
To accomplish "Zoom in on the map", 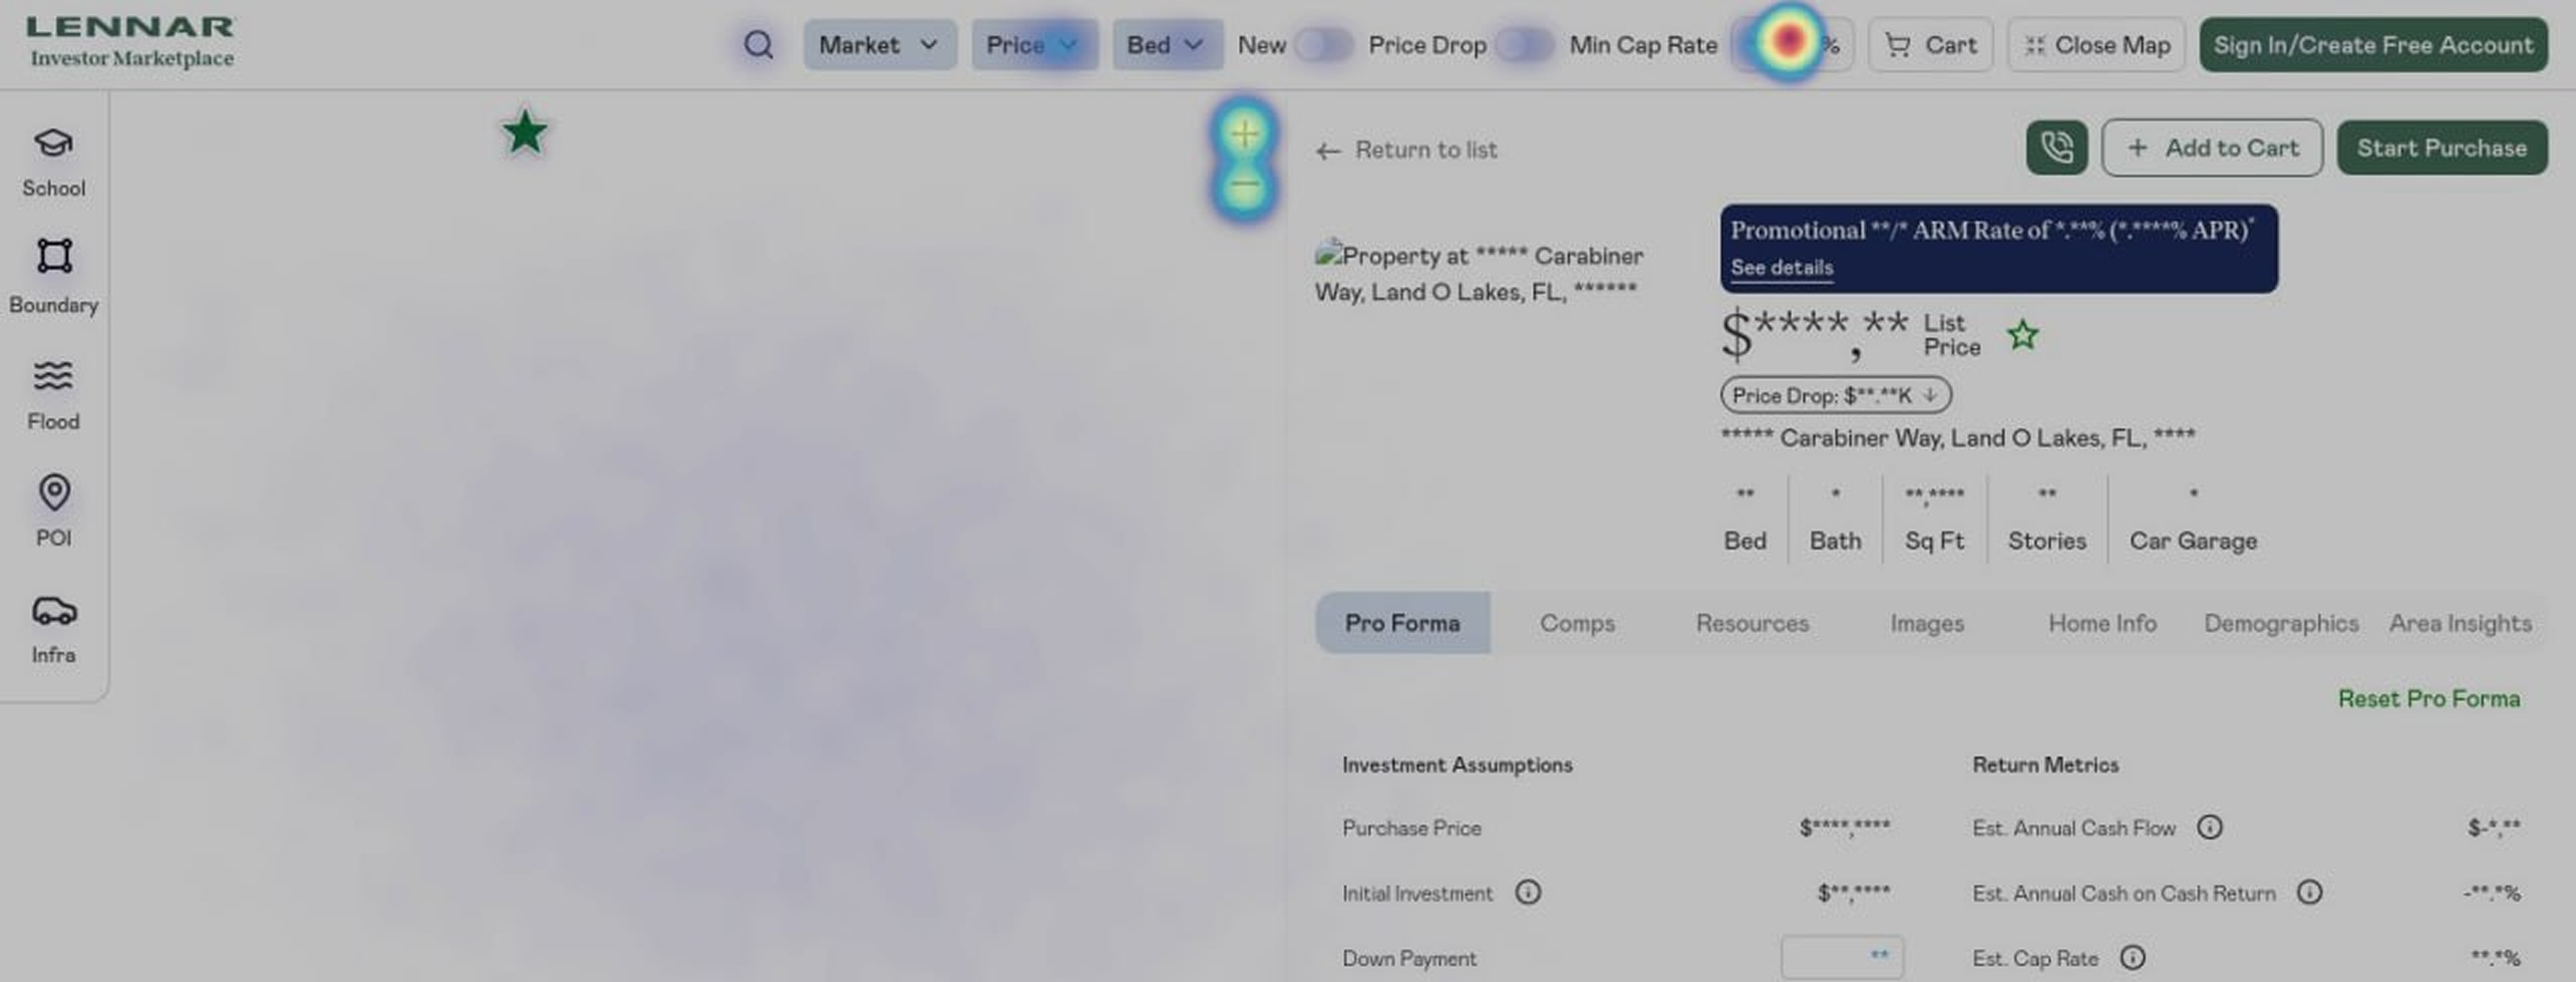I will 1244,133.
